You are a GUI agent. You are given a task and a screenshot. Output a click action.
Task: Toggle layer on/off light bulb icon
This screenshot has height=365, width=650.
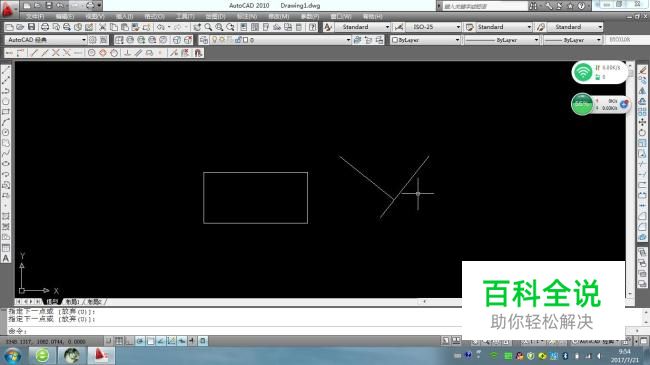coord(215,40)
